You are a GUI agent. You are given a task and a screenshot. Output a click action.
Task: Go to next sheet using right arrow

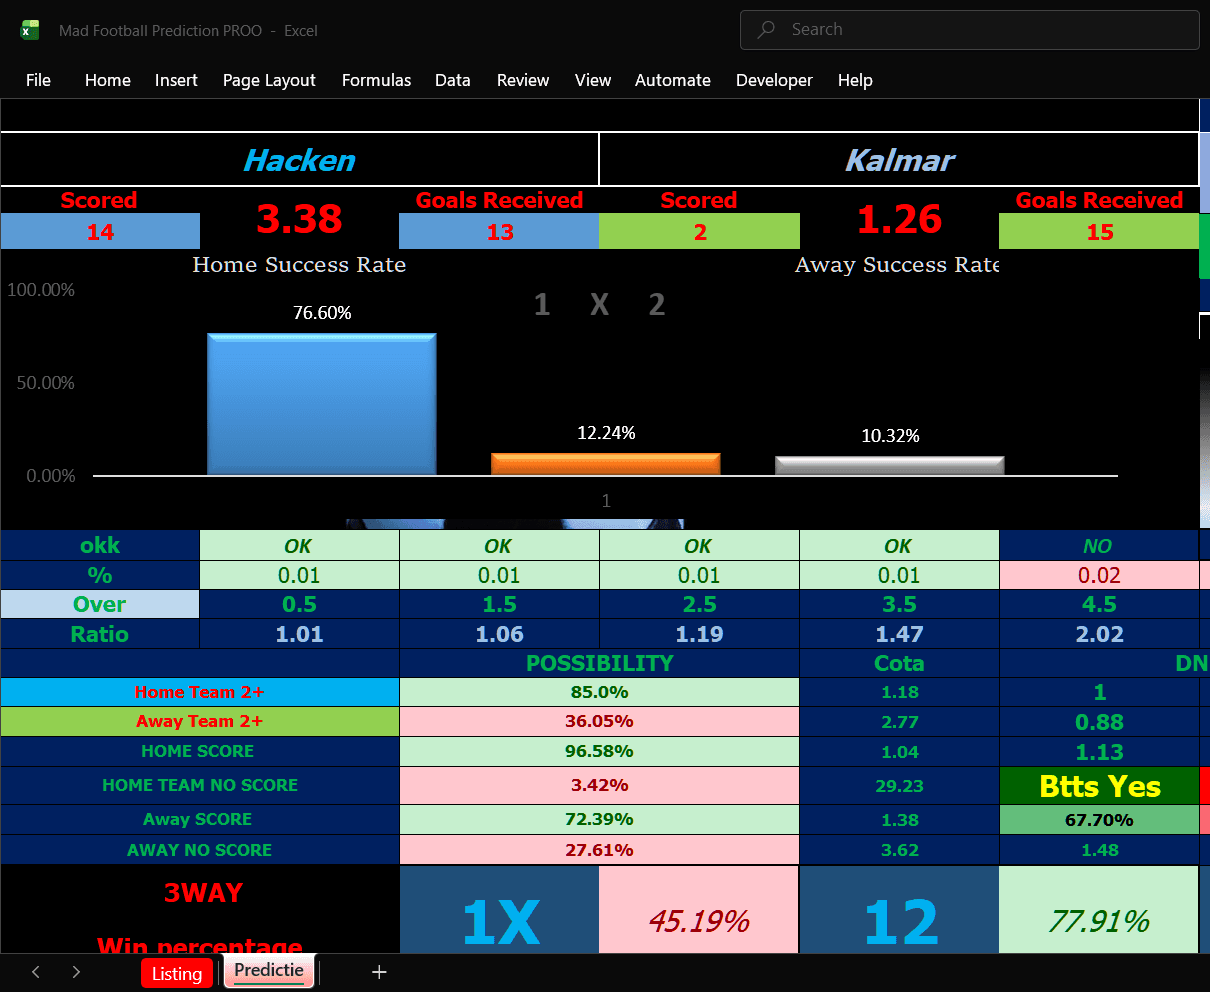click(x=76, y=972)
